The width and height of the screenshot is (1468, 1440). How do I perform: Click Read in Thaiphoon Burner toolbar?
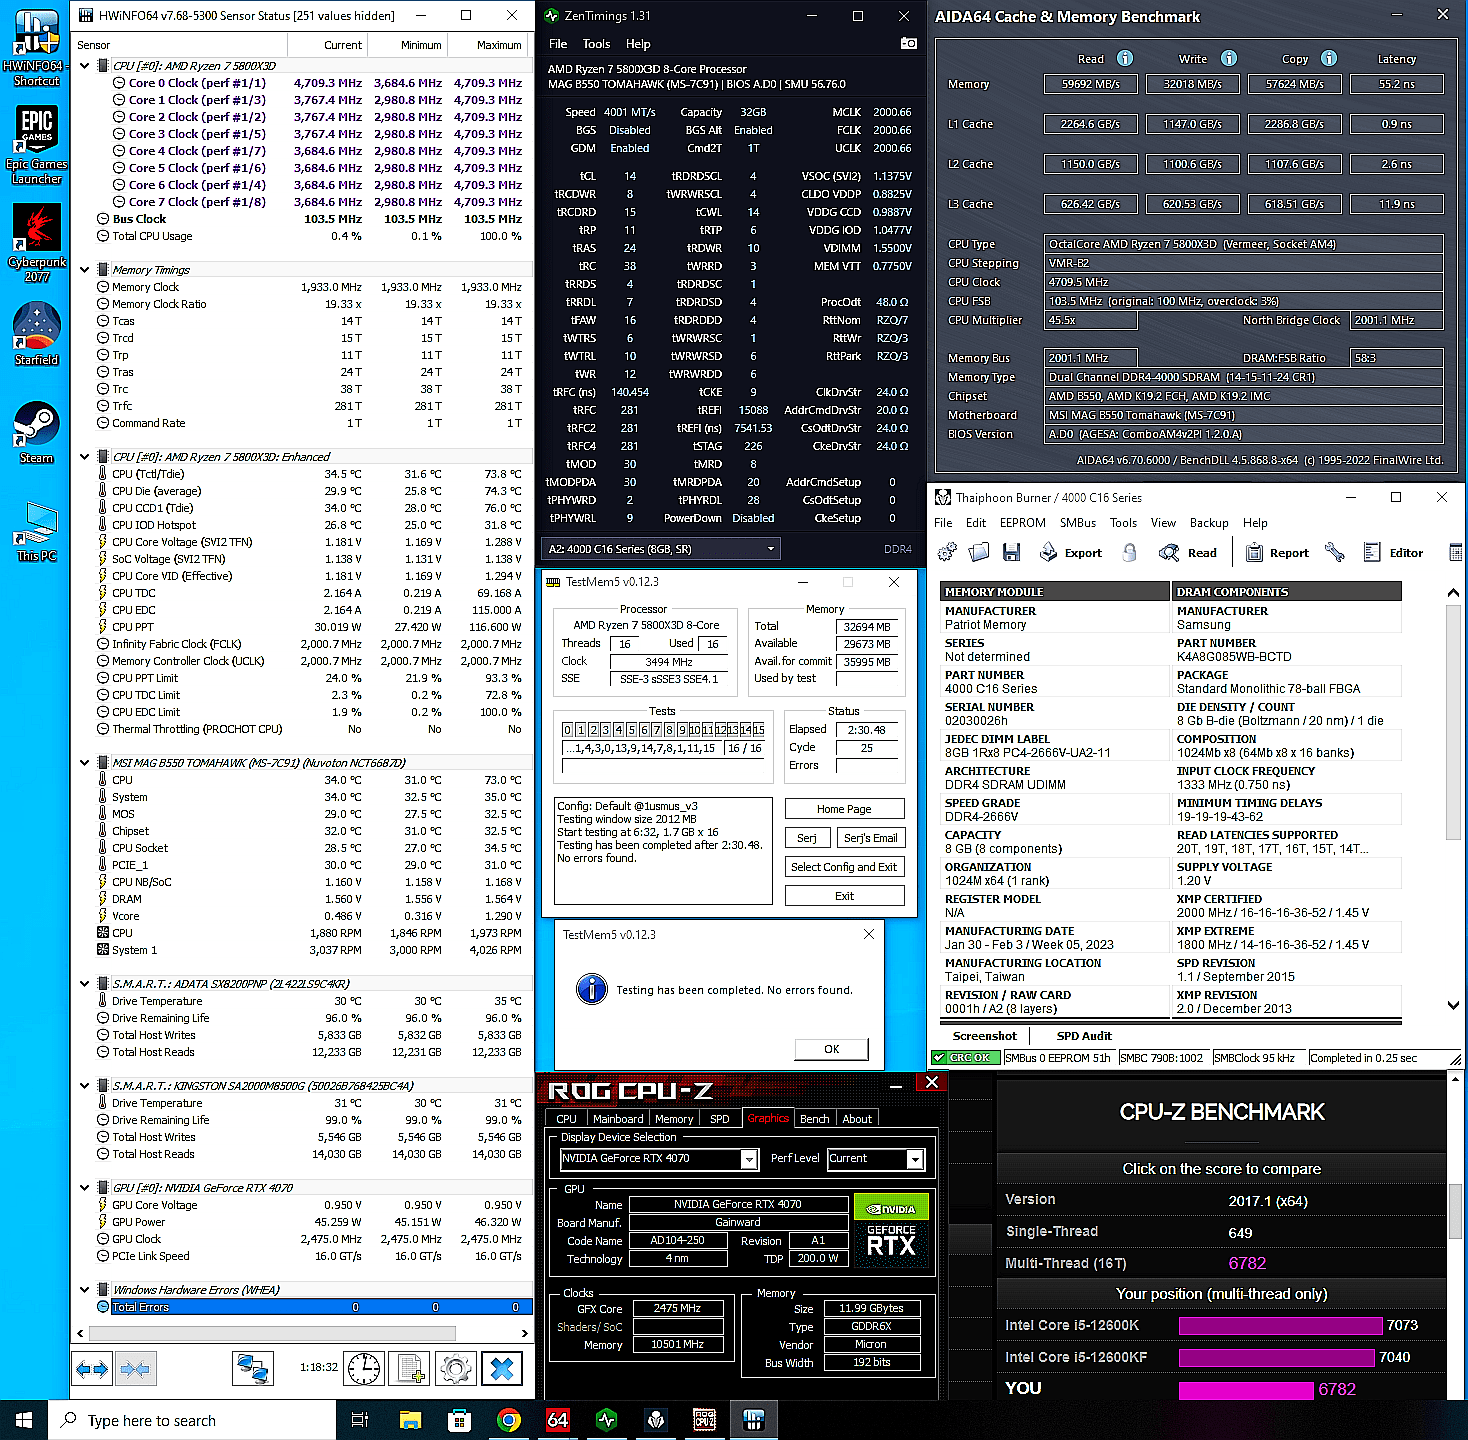point(1188,552)
